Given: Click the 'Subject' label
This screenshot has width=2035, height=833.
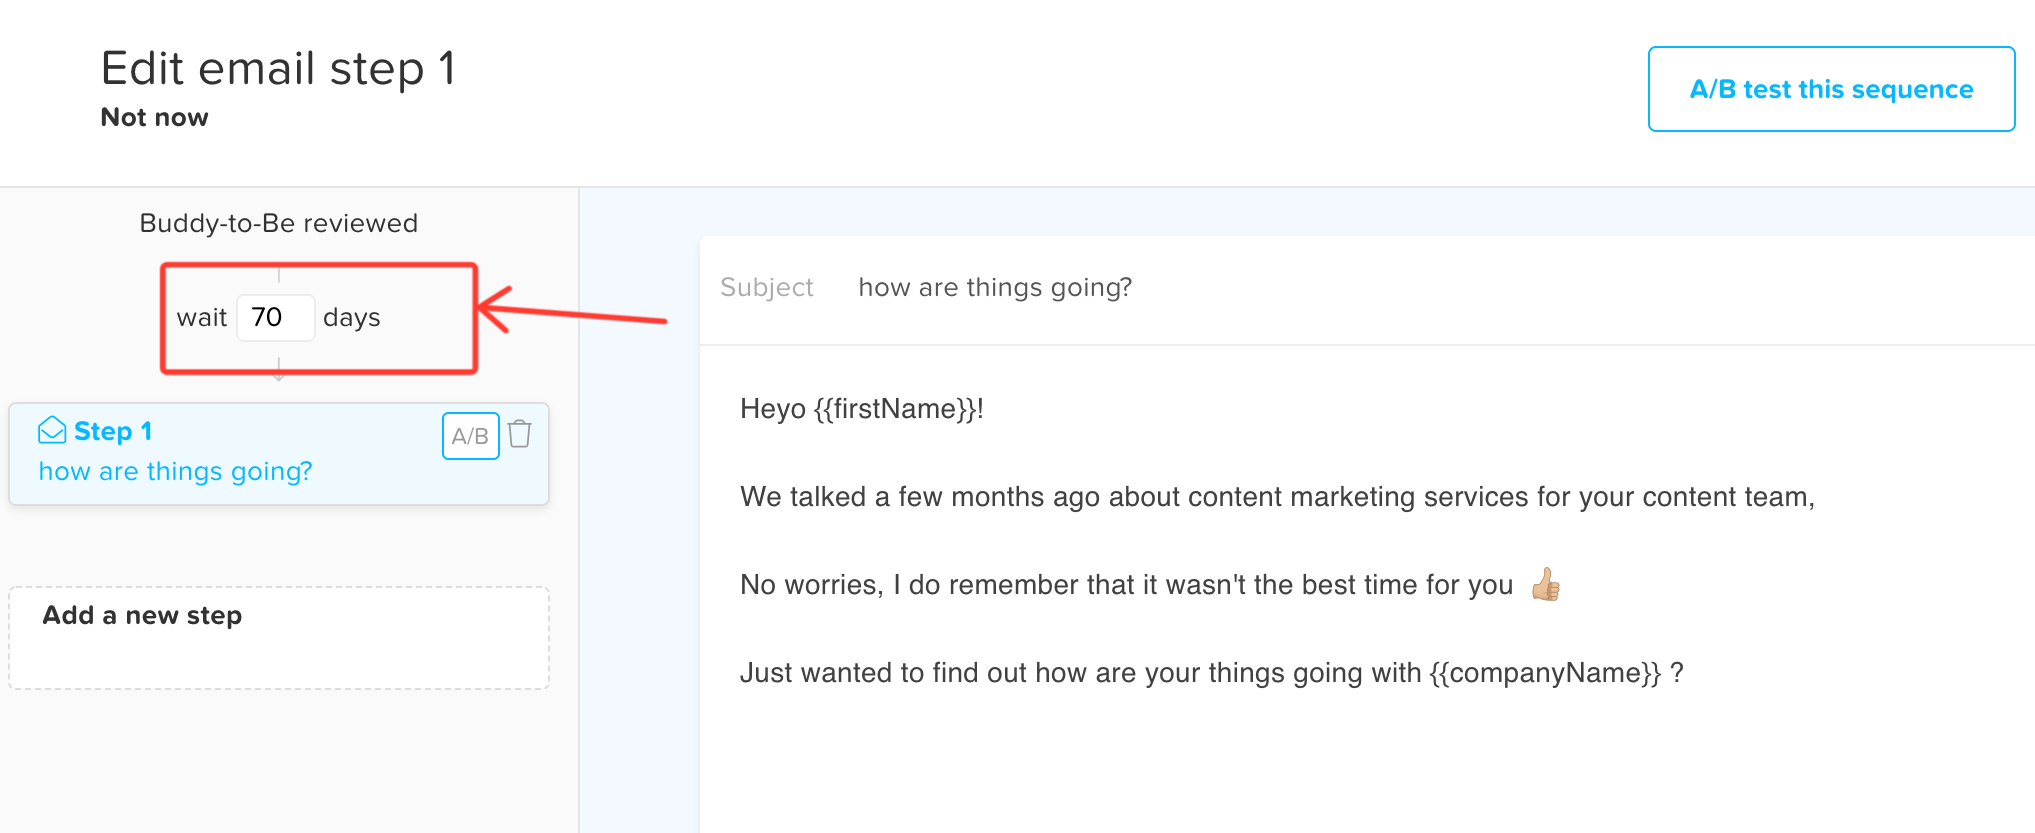Looking at the screenshot, I should tap(766, 288).
